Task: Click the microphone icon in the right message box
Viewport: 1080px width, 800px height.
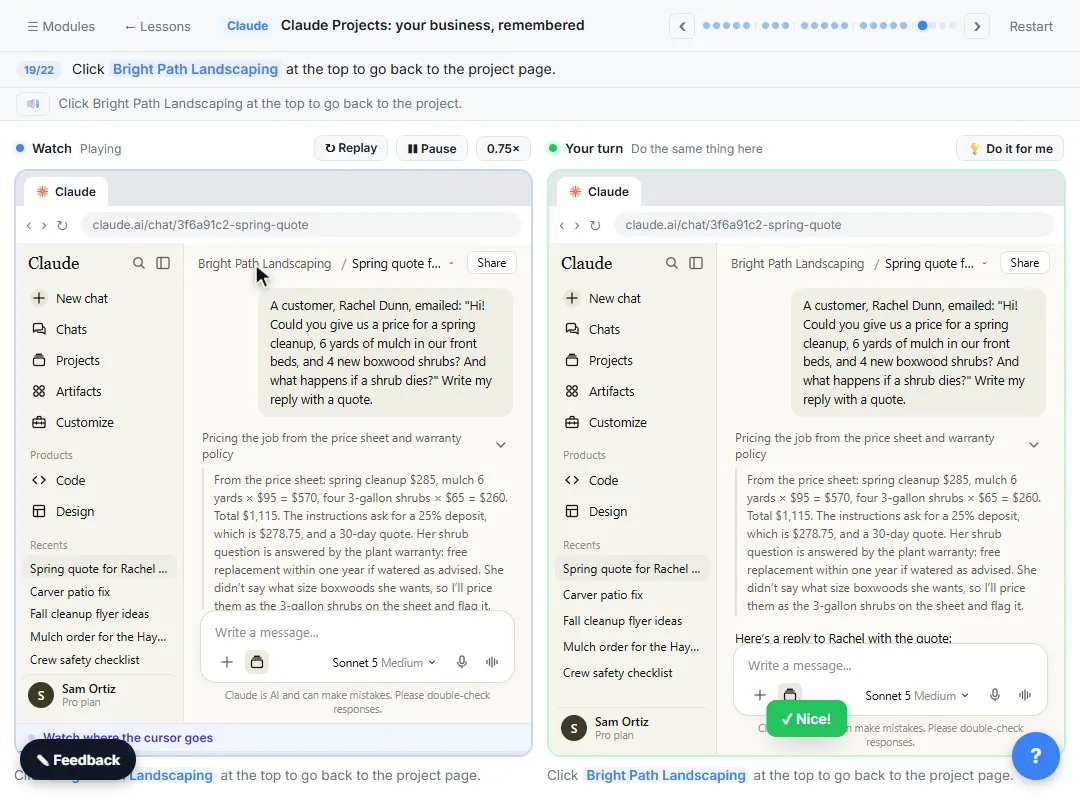Action: (995, 695)
